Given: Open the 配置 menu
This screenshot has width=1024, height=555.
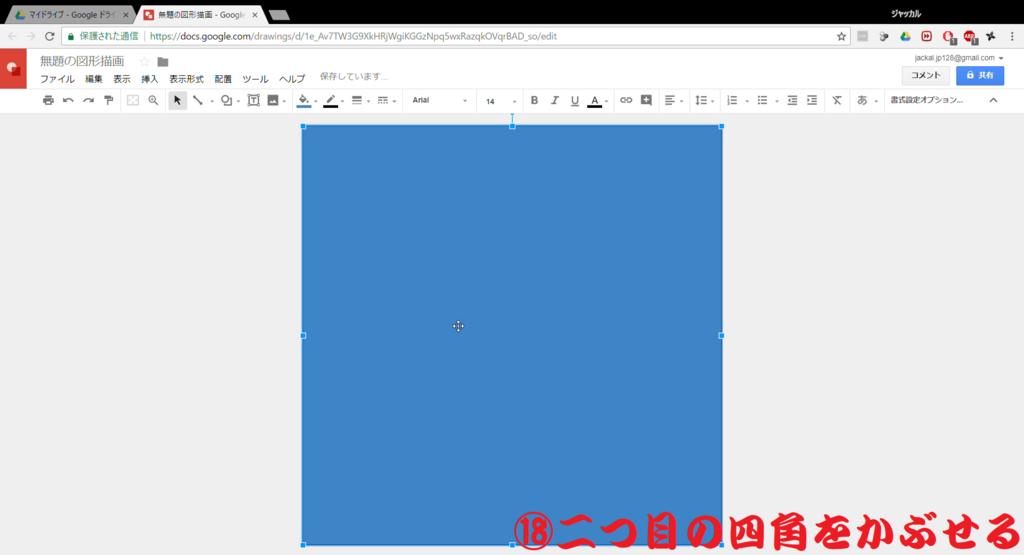Looking at the screenshot, I should (x=223, y=79).
